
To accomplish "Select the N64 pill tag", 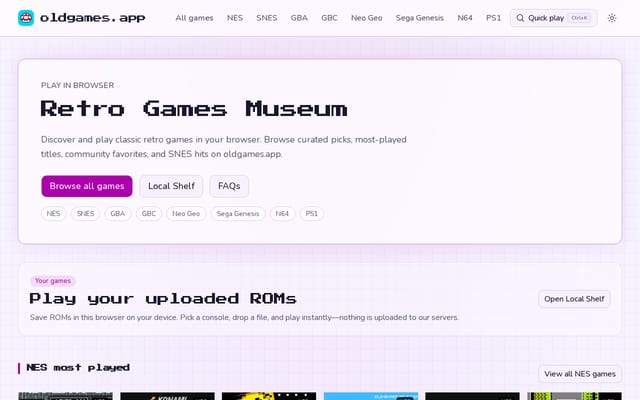I will (x=282, y=213).
